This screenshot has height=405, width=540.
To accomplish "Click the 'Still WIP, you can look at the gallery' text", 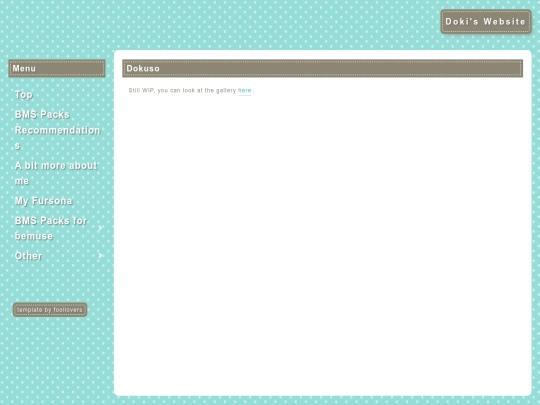I will (182, 91).
